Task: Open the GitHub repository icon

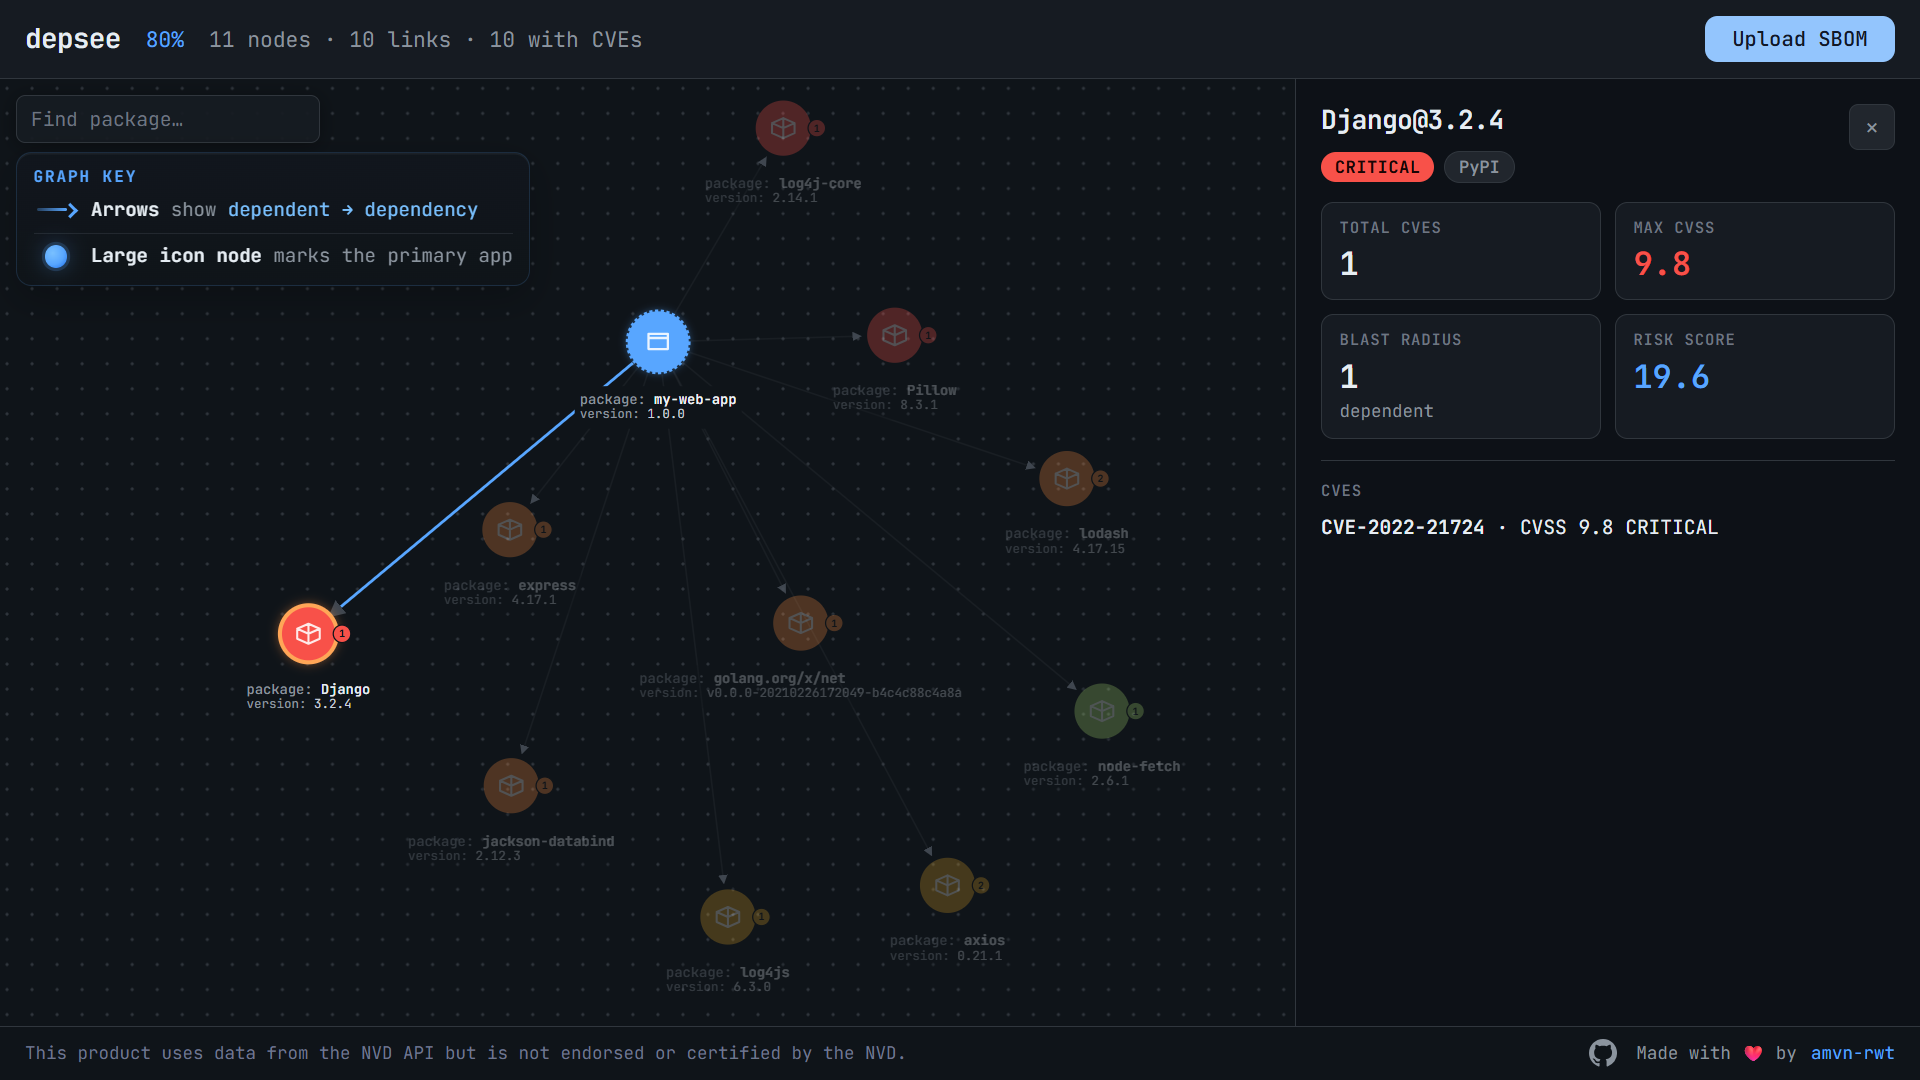Action: (1603, 1053)
